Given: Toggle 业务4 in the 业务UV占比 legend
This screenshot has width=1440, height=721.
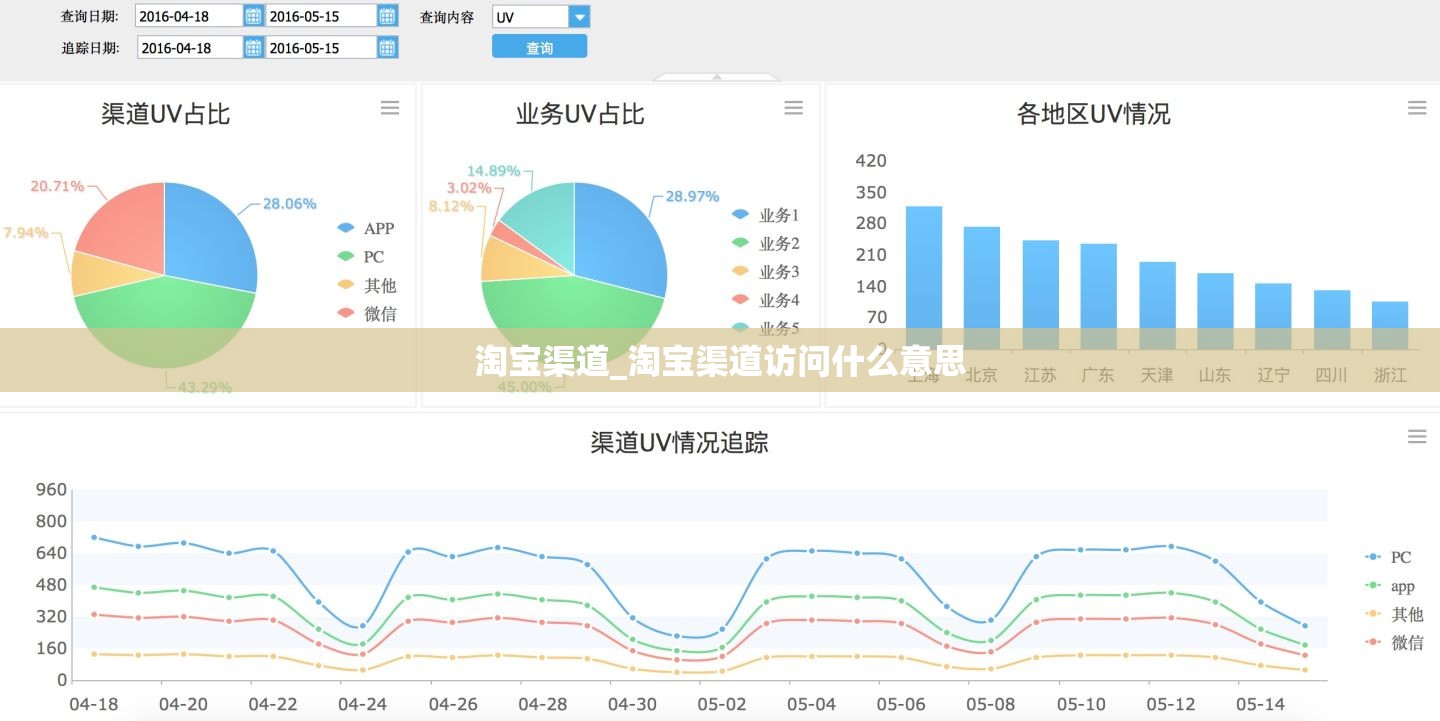Looking at the screenshot, I should click(766, 299).
